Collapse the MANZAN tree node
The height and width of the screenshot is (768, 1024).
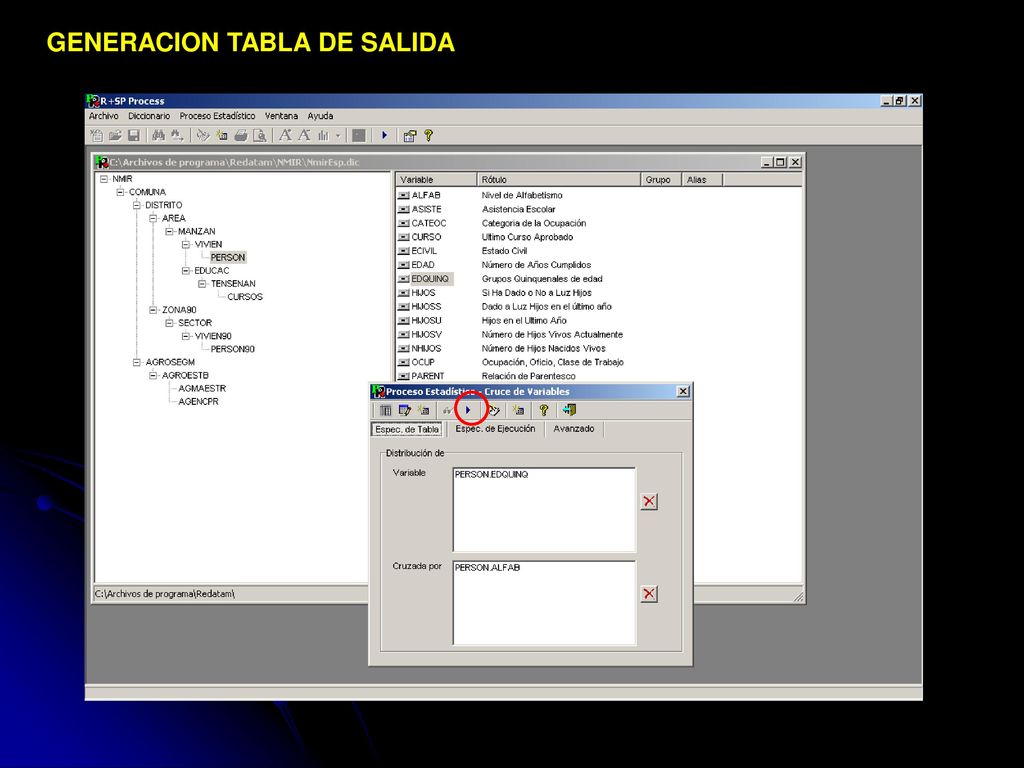(x=170, y=231)
